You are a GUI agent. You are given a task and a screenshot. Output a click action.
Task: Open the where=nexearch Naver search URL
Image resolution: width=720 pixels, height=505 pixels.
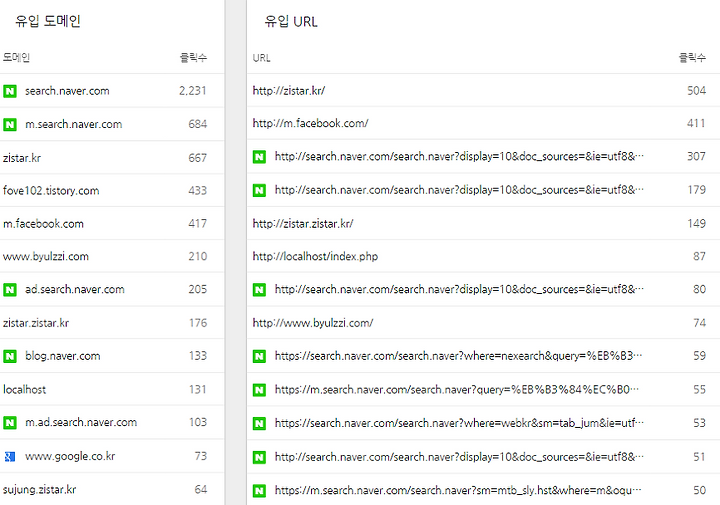pyautogui.click(x=459, y=356)
